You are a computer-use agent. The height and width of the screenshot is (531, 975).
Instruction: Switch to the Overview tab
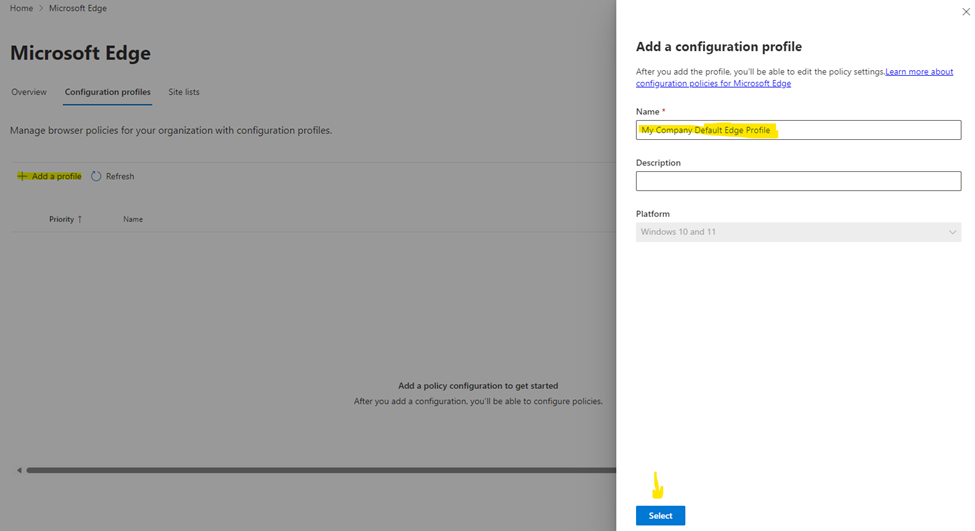[x=29, y=92]
